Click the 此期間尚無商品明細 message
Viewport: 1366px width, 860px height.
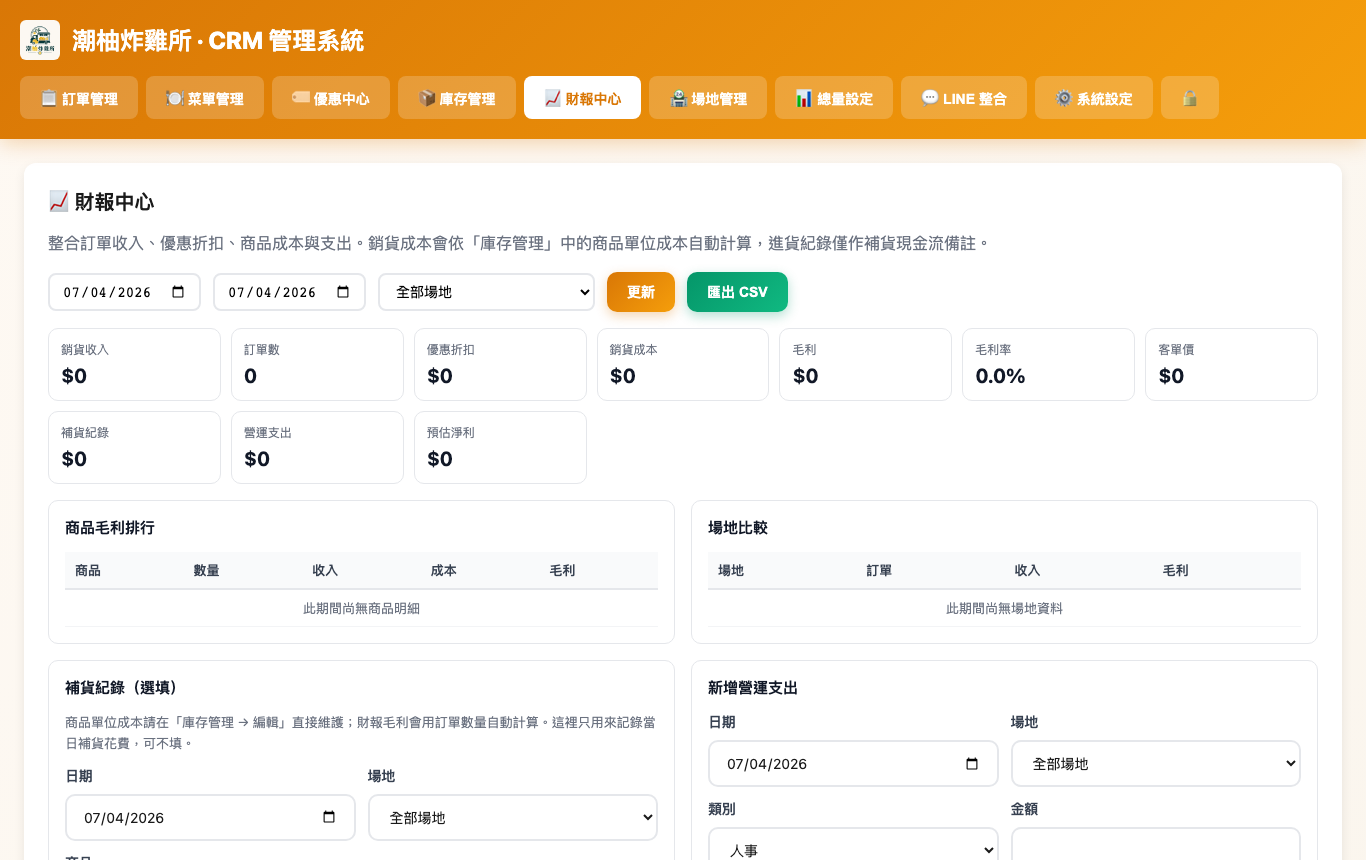pyautogui.click(x=361, y=608)
